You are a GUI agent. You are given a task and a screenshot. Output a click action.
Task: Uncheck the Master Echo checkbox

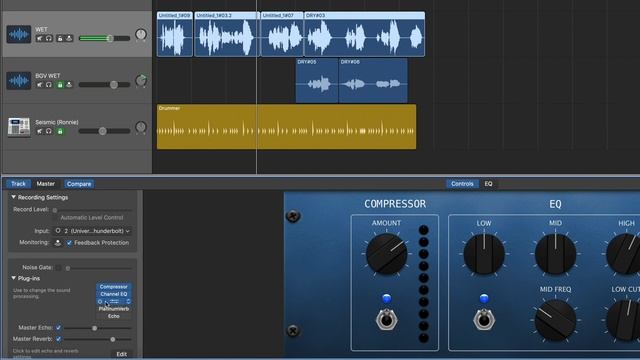pyautogui.click(x=59, y=328)
